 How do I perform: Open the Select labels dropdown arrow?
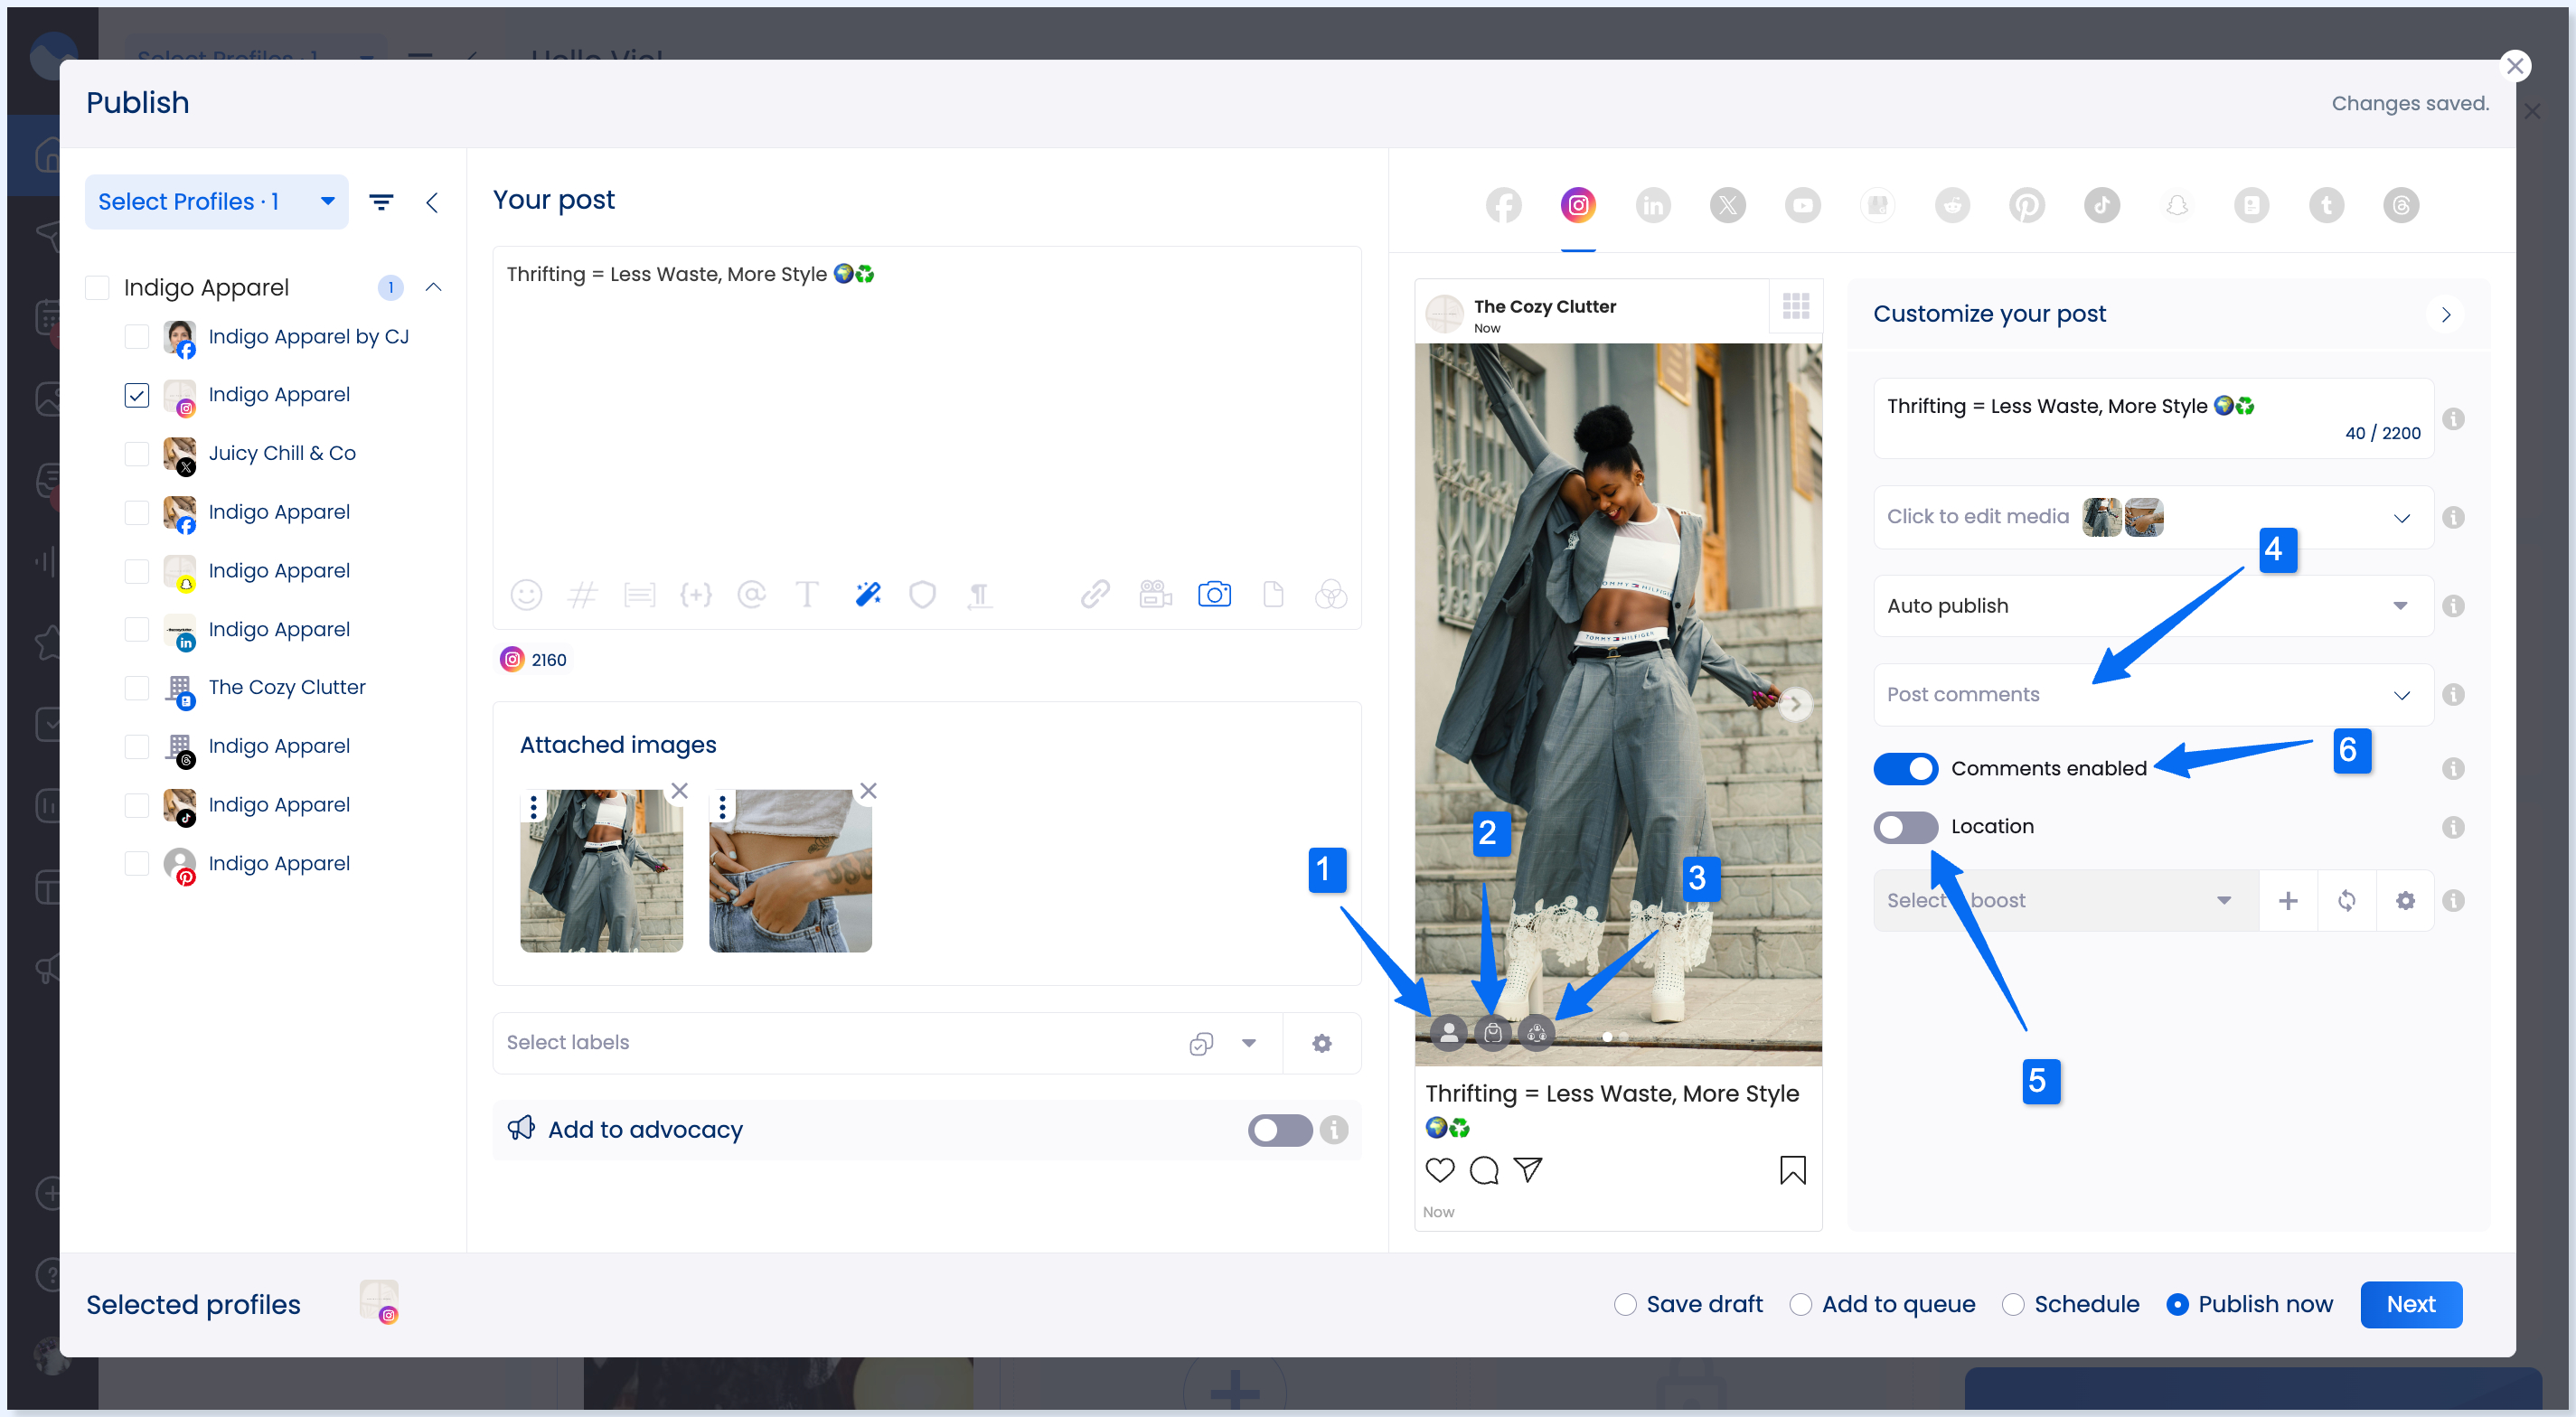tap(1249, 1043)
